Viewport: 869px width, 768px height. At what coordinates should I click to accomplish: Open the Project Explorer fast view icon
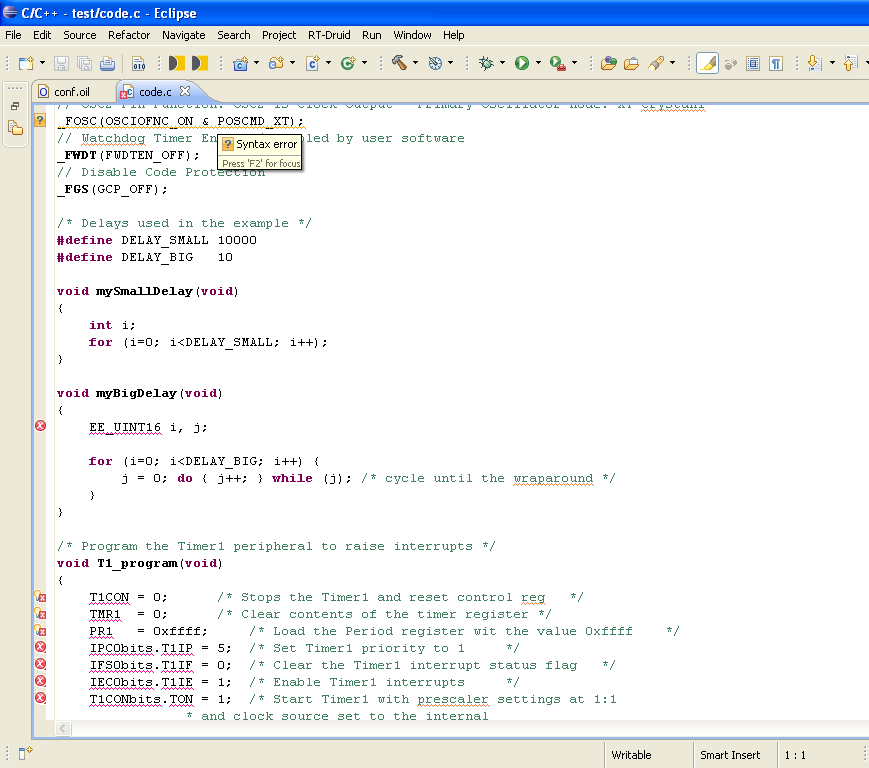[16, 128]
